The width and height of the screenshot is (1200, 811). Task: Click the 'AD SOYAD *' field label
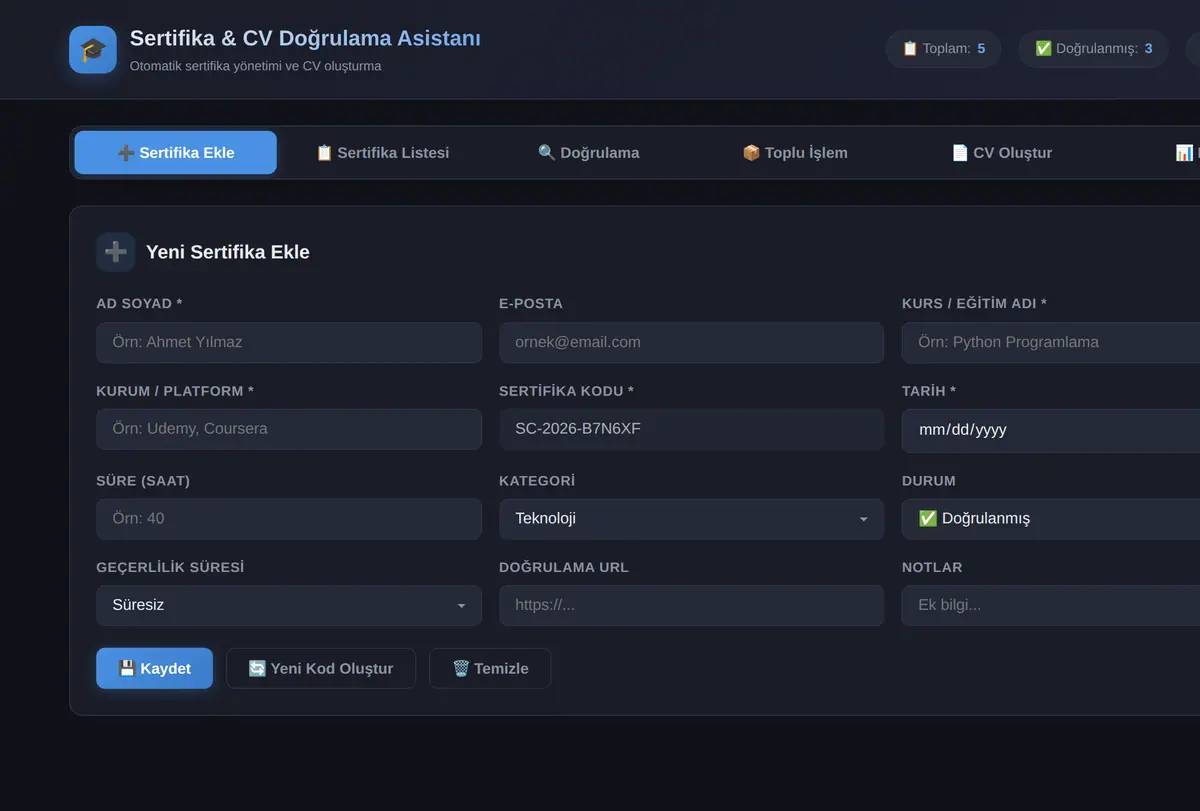(139, 304)
